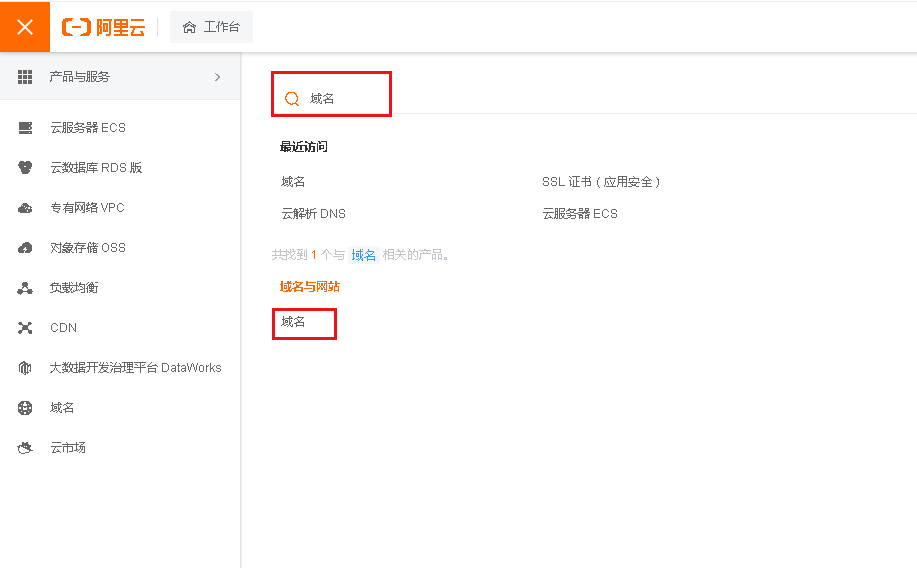Open 云服务器 ECS in the sidebar
Screen dimensions: 917x568
tap(88, 128)
